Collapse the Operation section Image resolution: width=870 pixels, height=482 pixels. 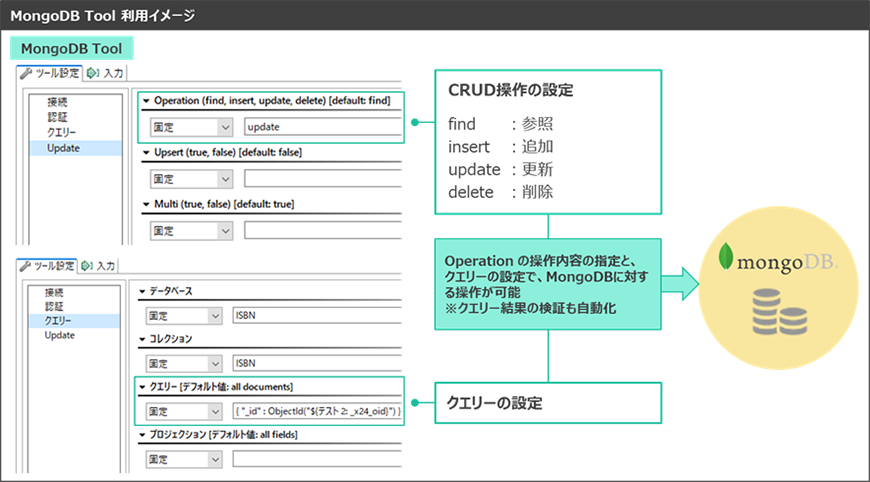[146, 101]
